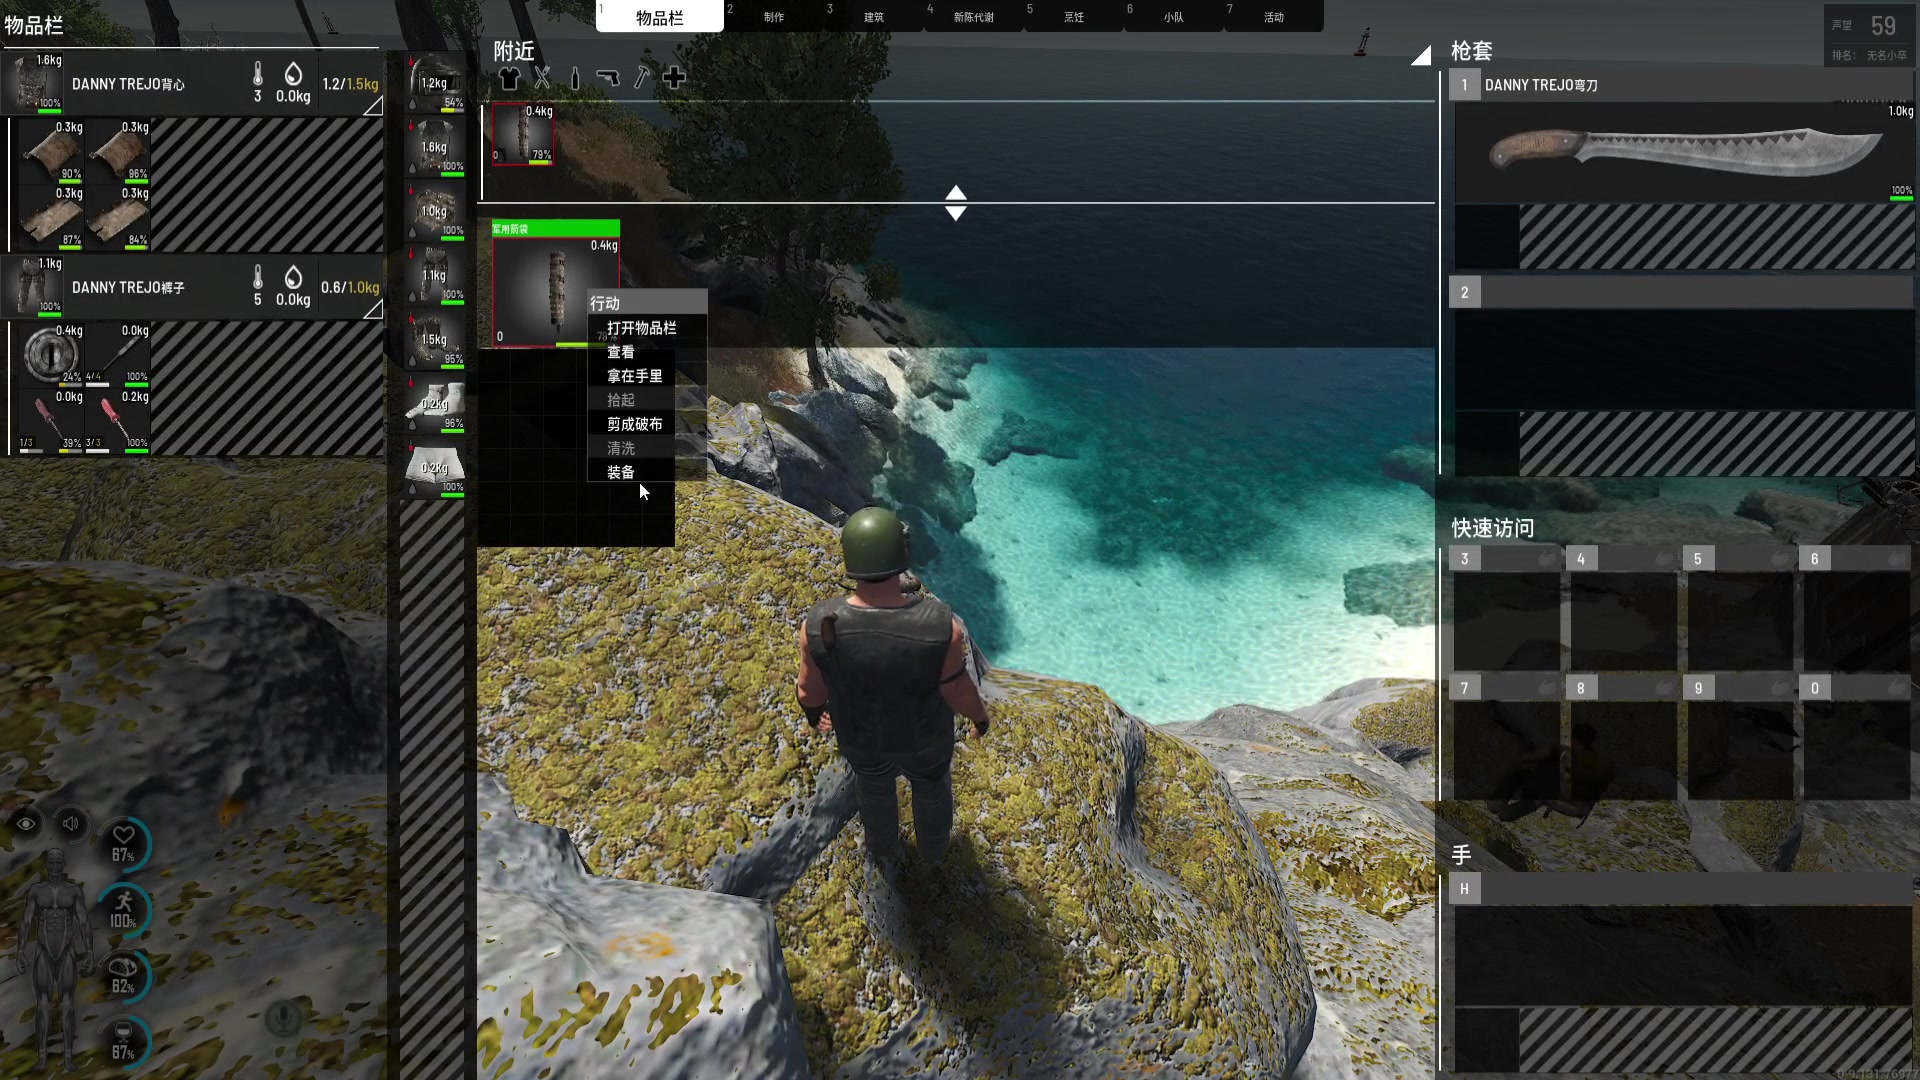The width and height of the screenshot is (1920, 1080).
Task: Click quick access slot 7
Action: click(1506, 737)
